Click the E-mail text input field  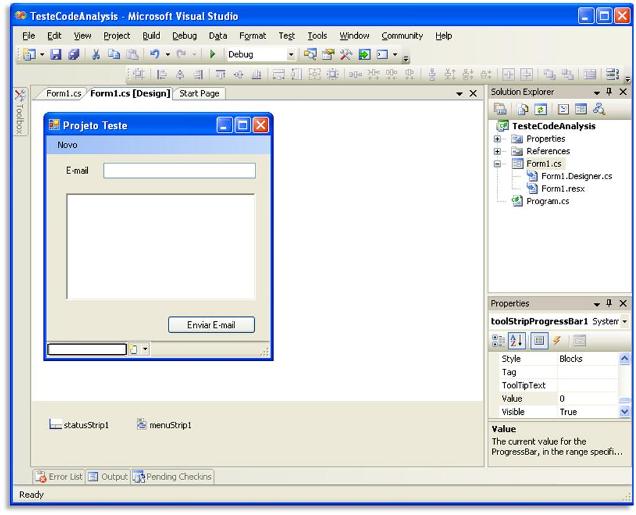179,170
